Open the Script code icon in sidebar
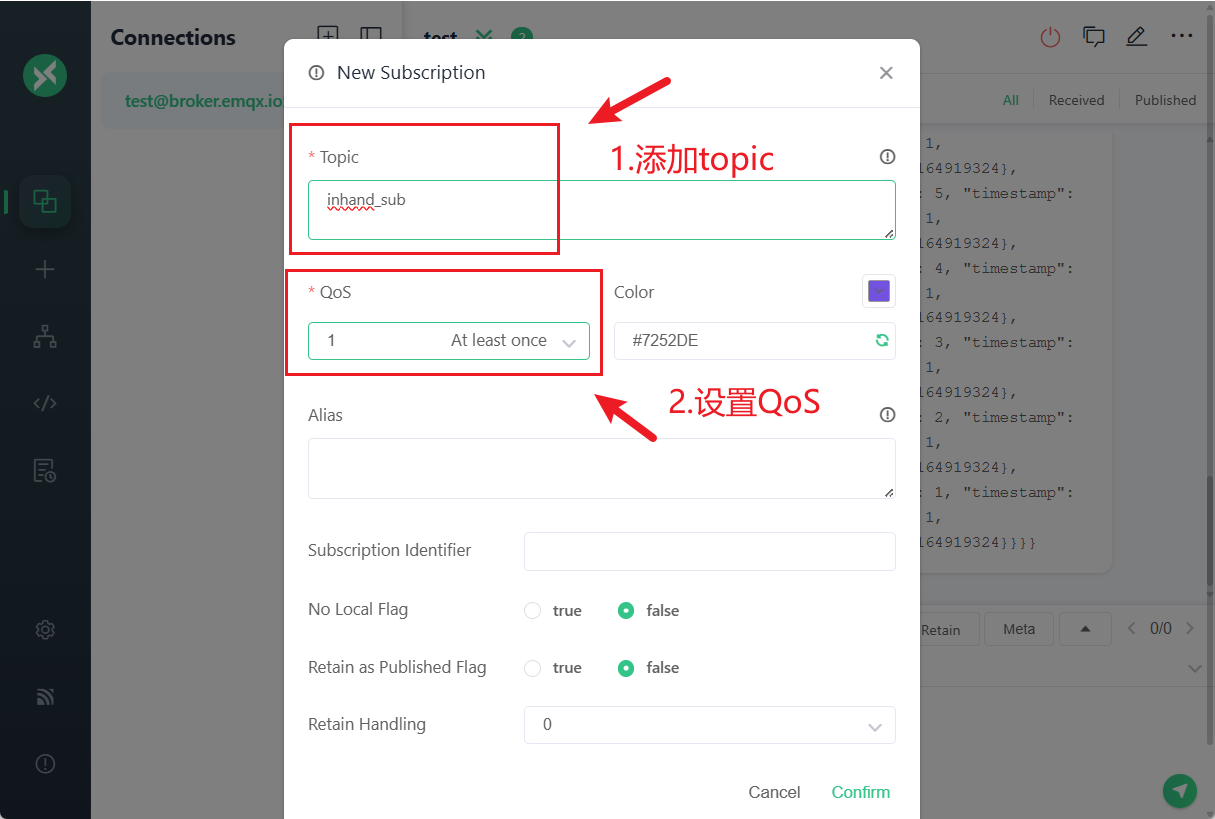1215x819 pixels. click(x=45, y=404)
